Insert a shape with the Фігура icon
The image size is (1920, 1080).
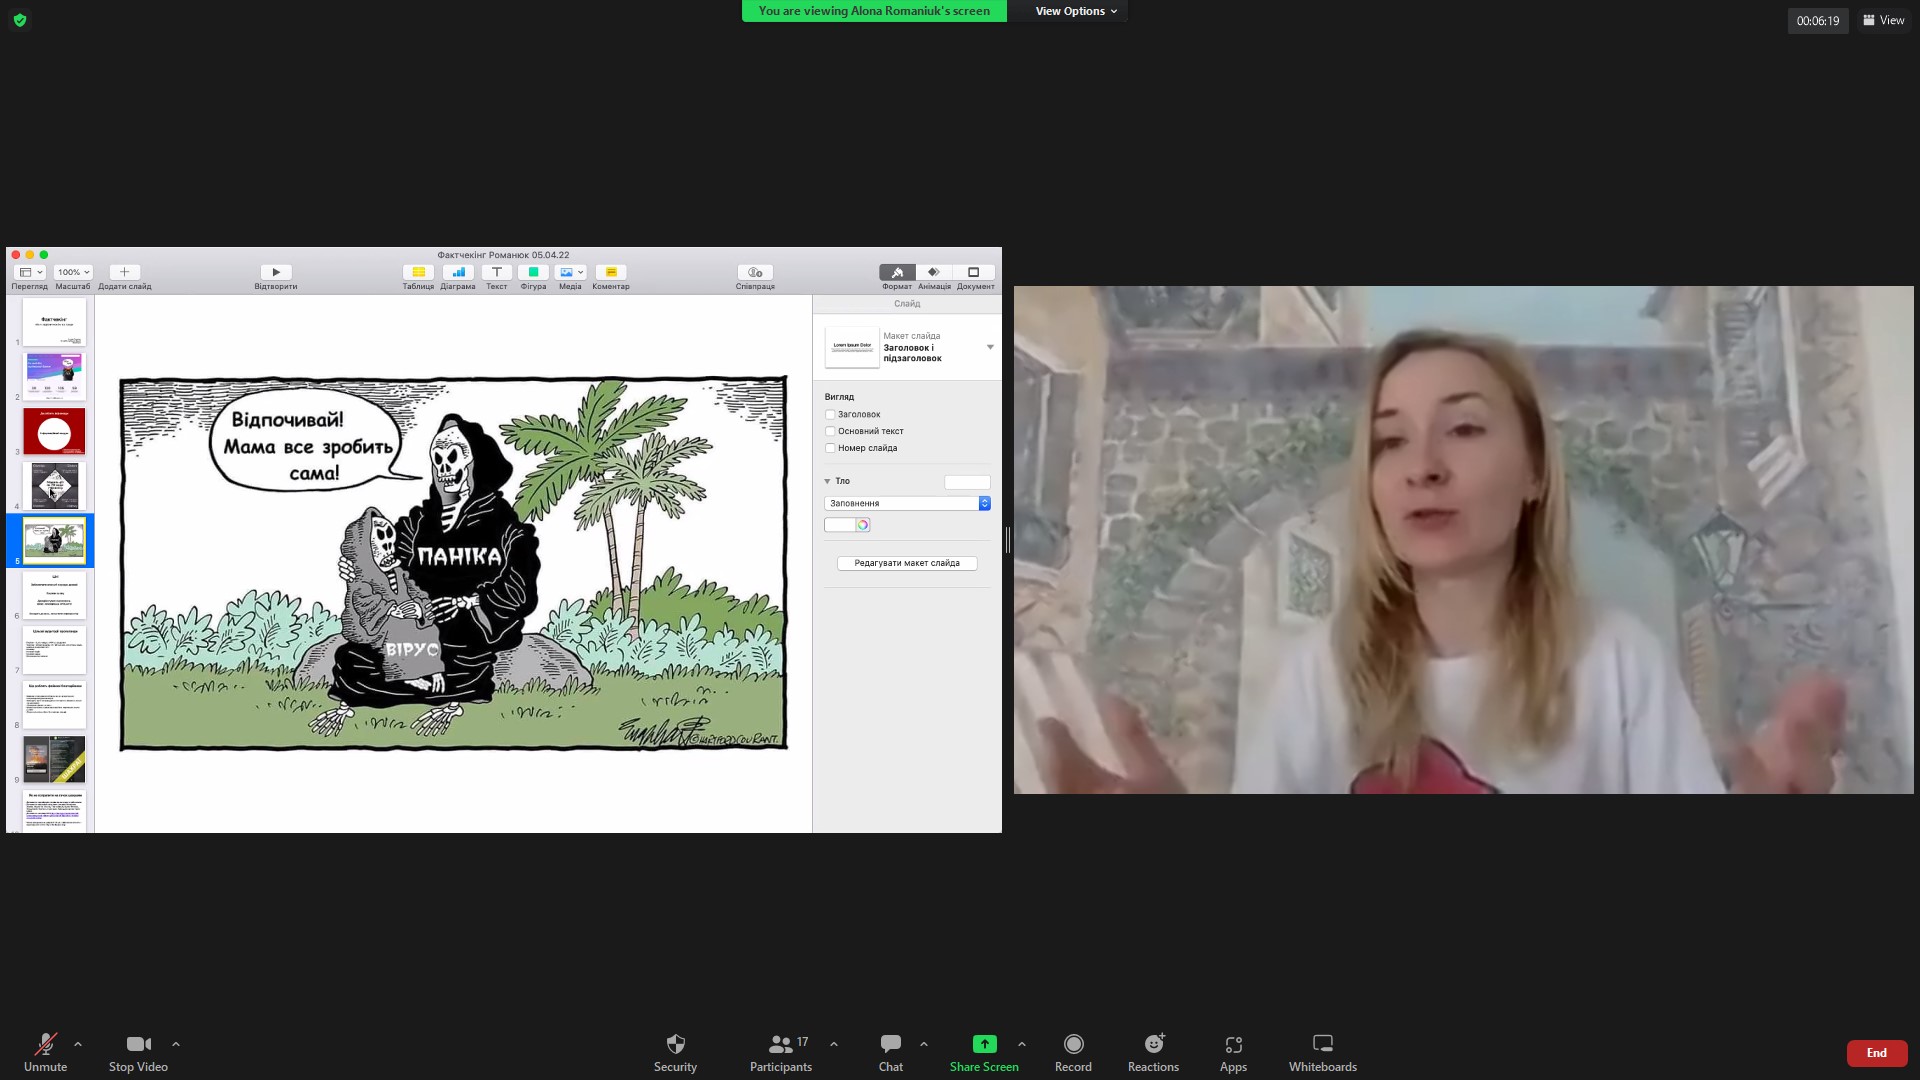click(x=533, y=272)
